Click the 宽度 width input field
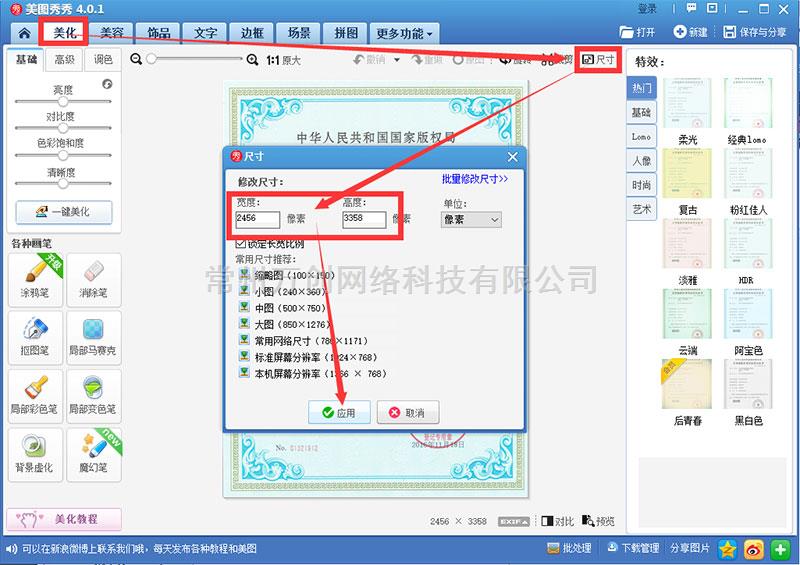The height and width of the screenshot is (565, 800). 256,219
